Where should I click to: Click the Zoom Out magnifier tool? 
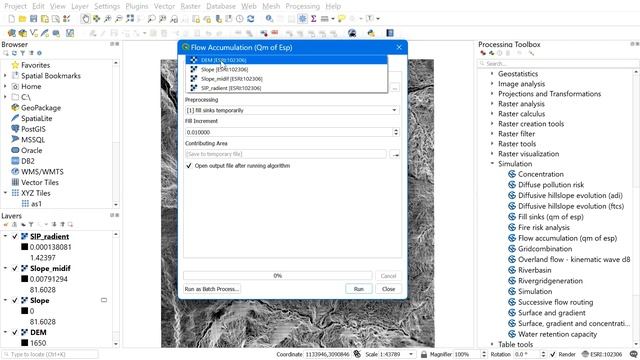(x=119, y=19)
